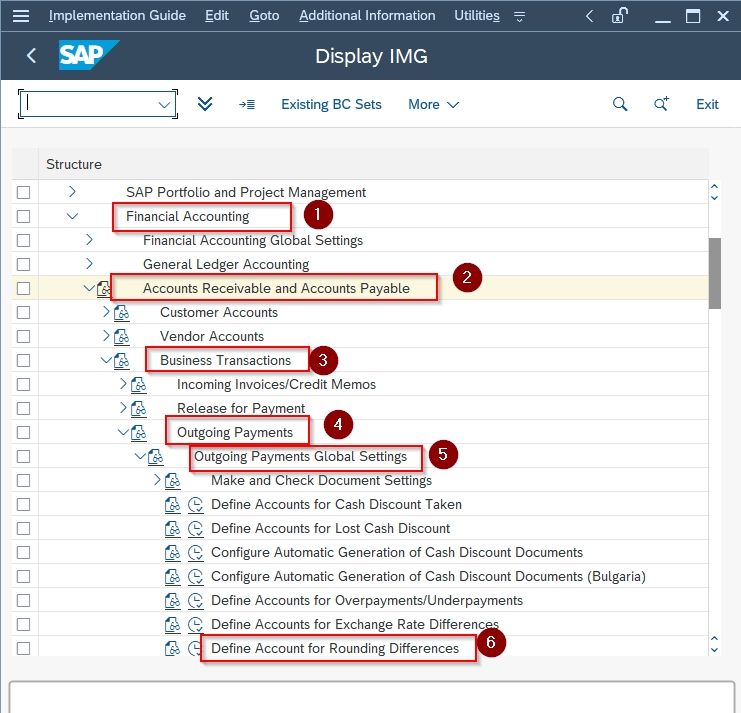Screen dimensions: 741x713
Task: Open the Edit menu
Action: 217,16
